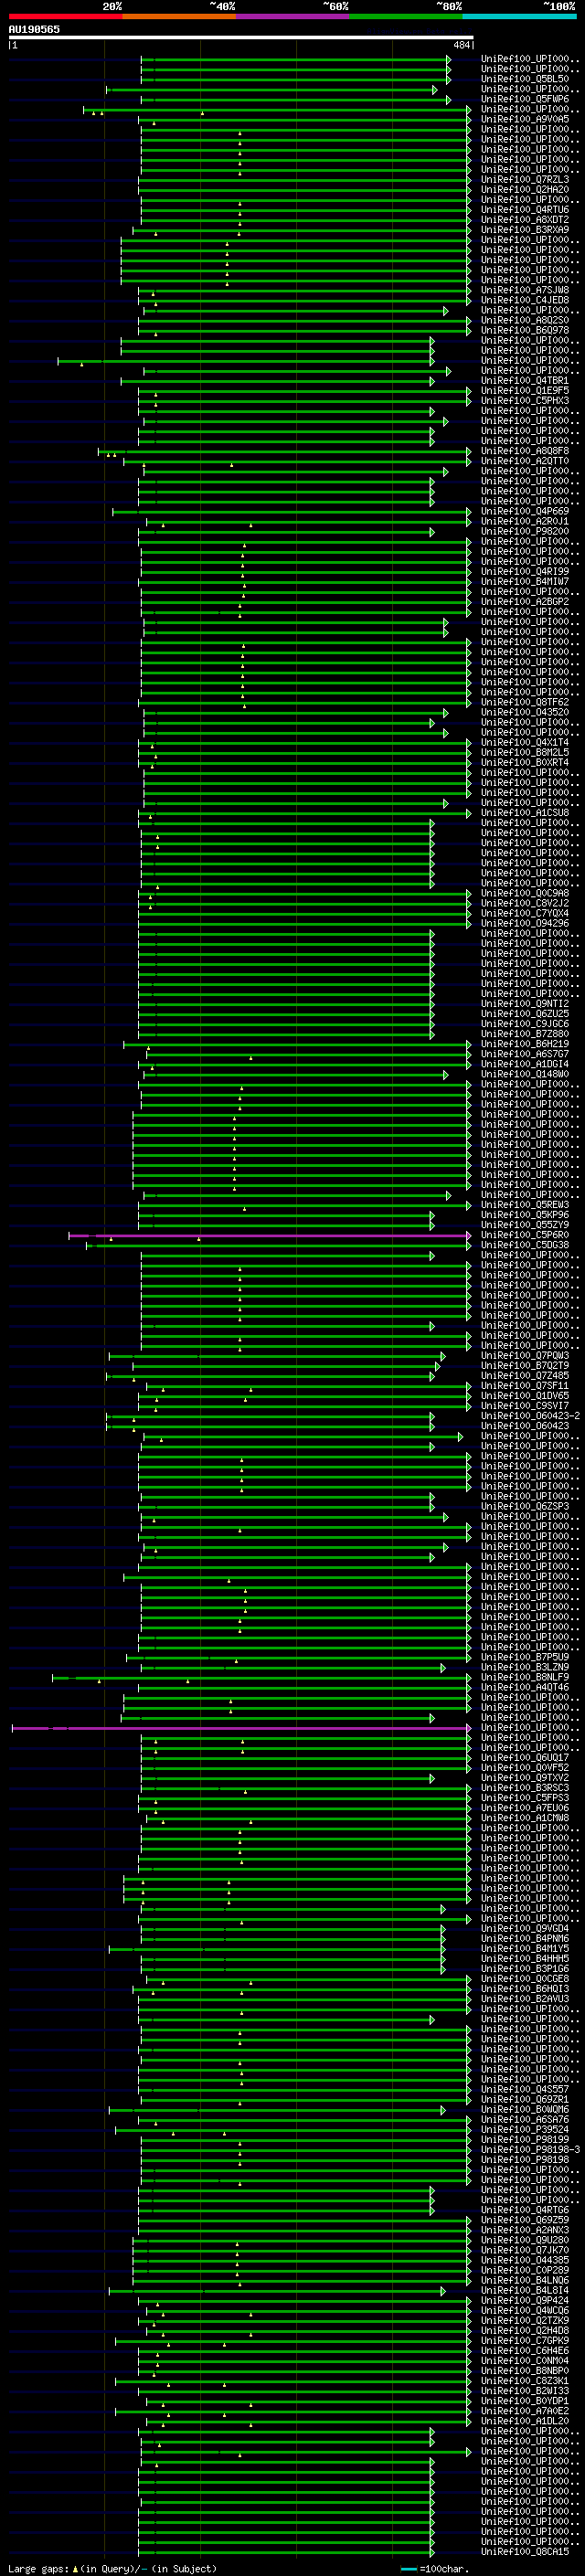Select label UniRef100_Q6UQ17
The height and width of the screenshot is (2576, 585).
pyautogui.click(x=525, y=1757)
